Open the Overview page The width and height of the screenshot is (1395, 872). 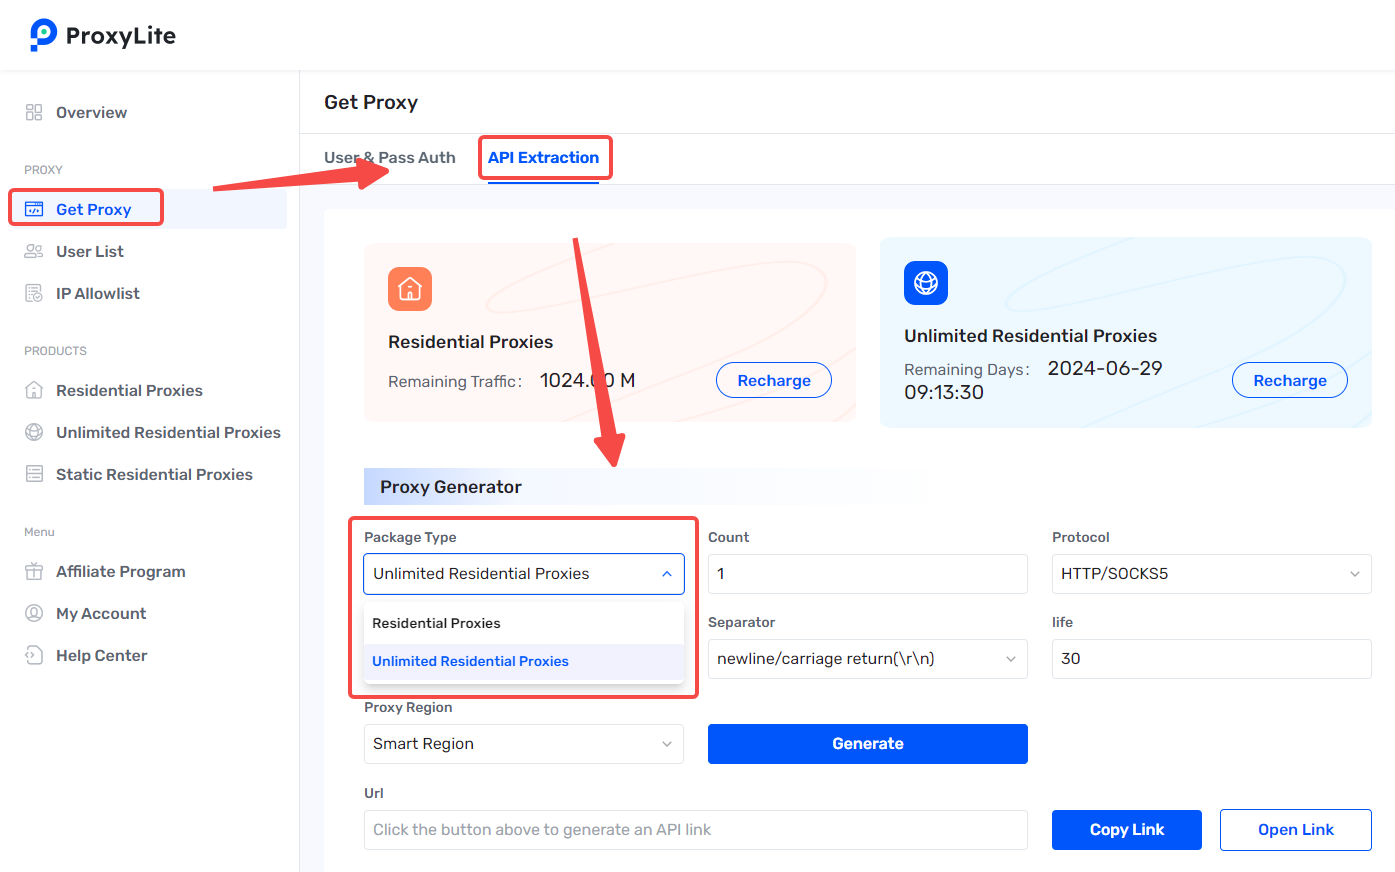[x=91, y=112]
